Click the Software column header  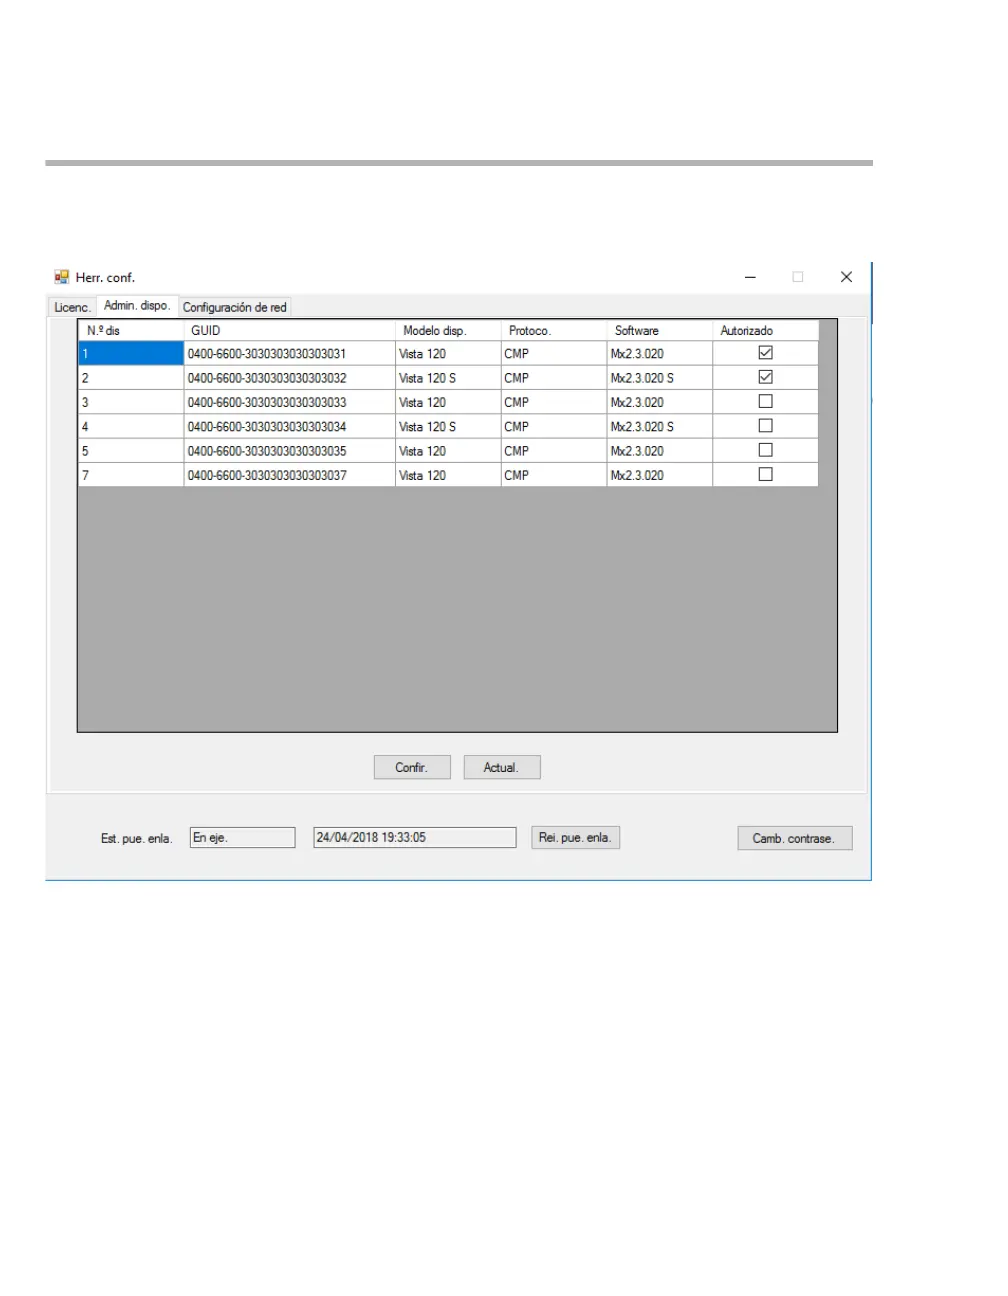[660, 330]
